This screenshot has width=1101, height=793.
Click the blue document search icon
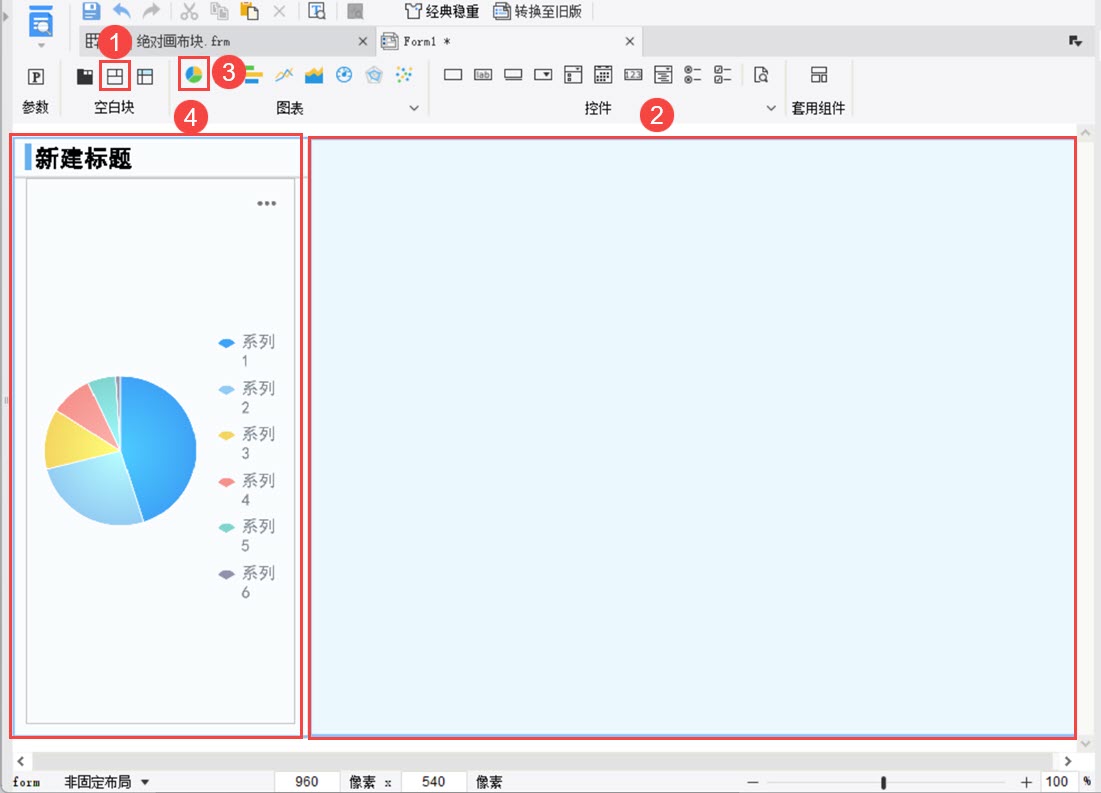[41, 22]
